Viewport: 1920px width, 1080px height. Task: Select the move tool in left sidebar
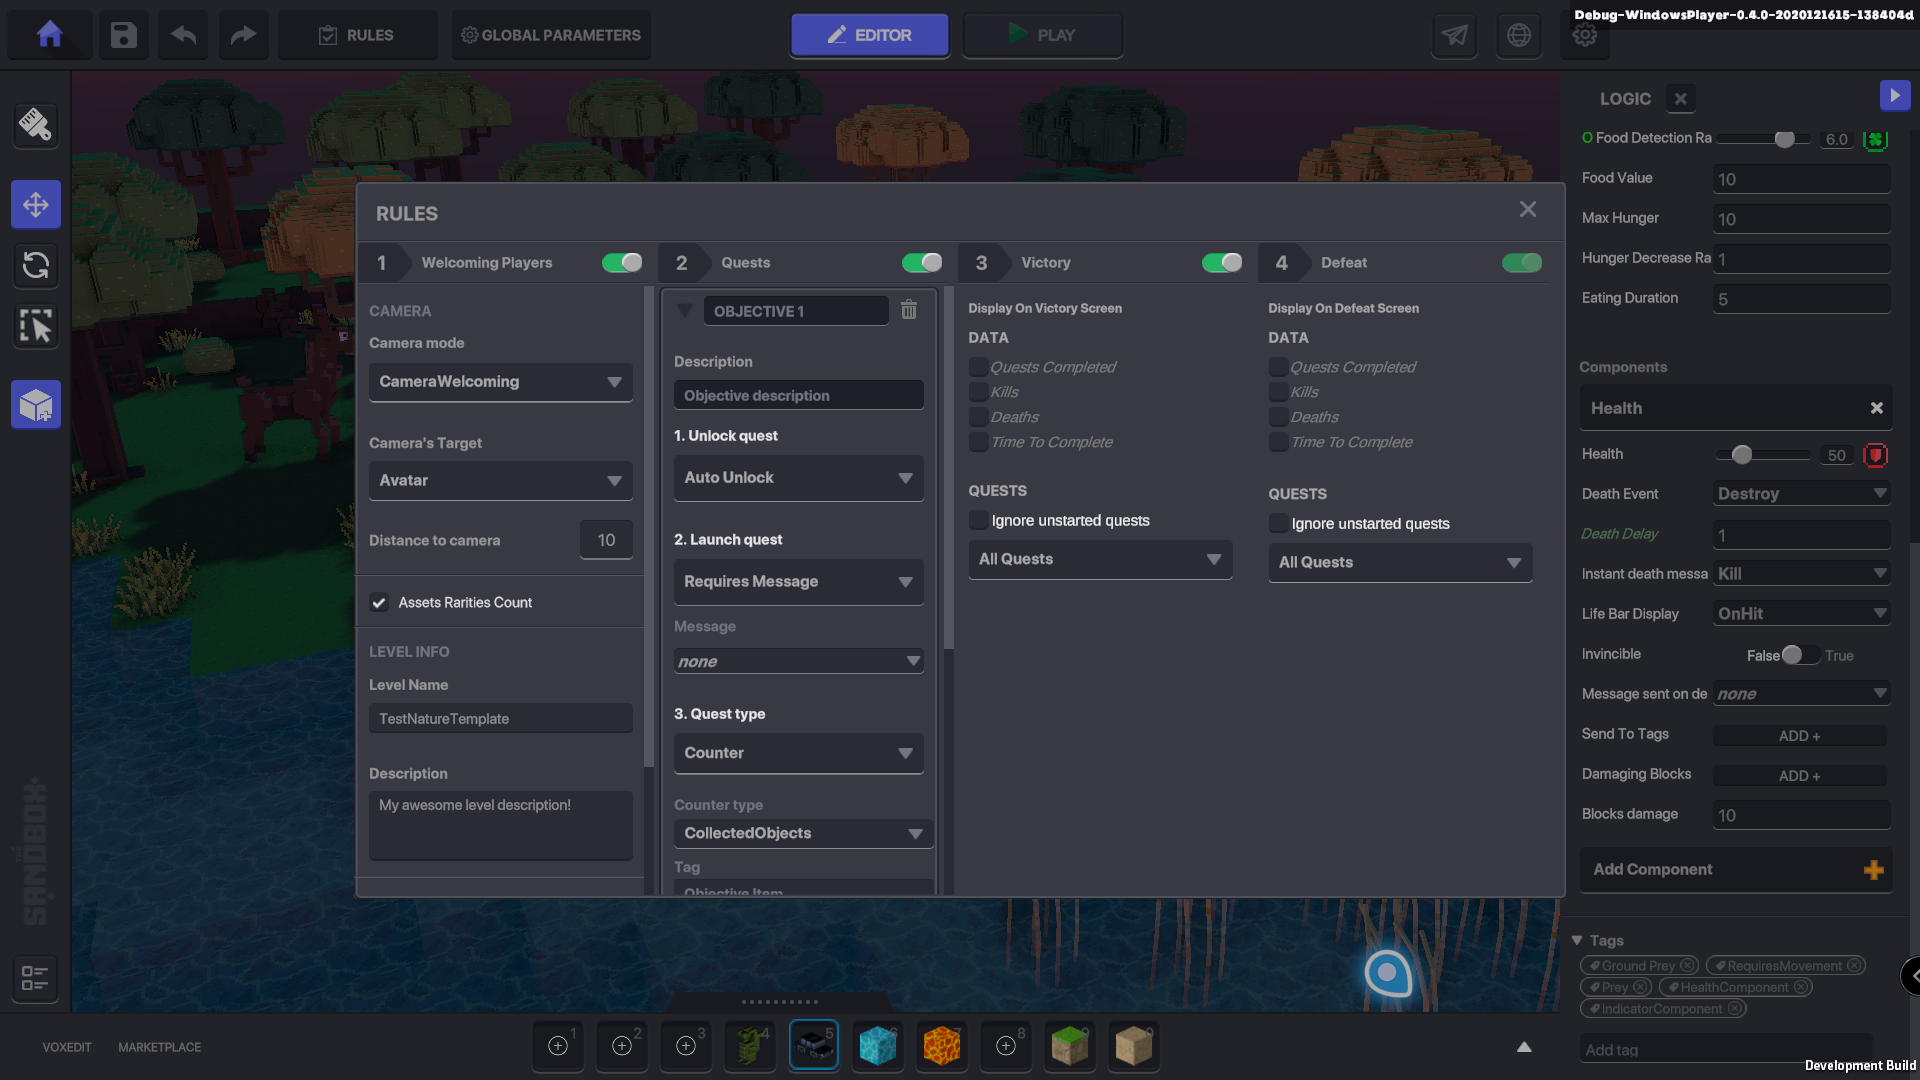tap(36, 205)
